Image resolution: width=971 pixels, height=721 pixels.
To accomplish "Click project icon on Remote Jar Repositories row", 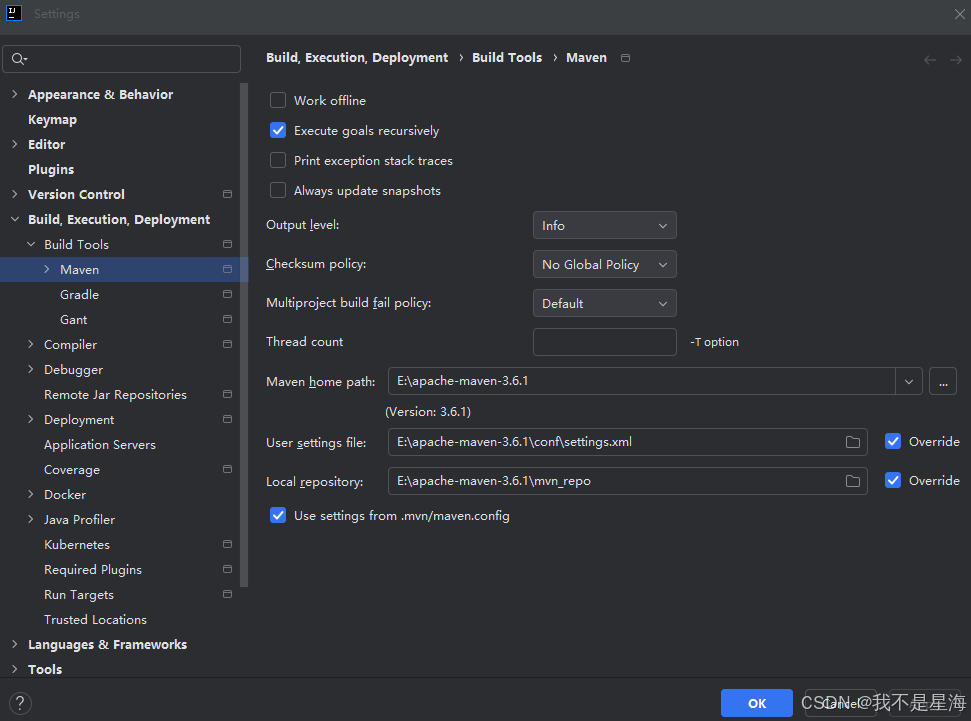I will click(227, 394).
